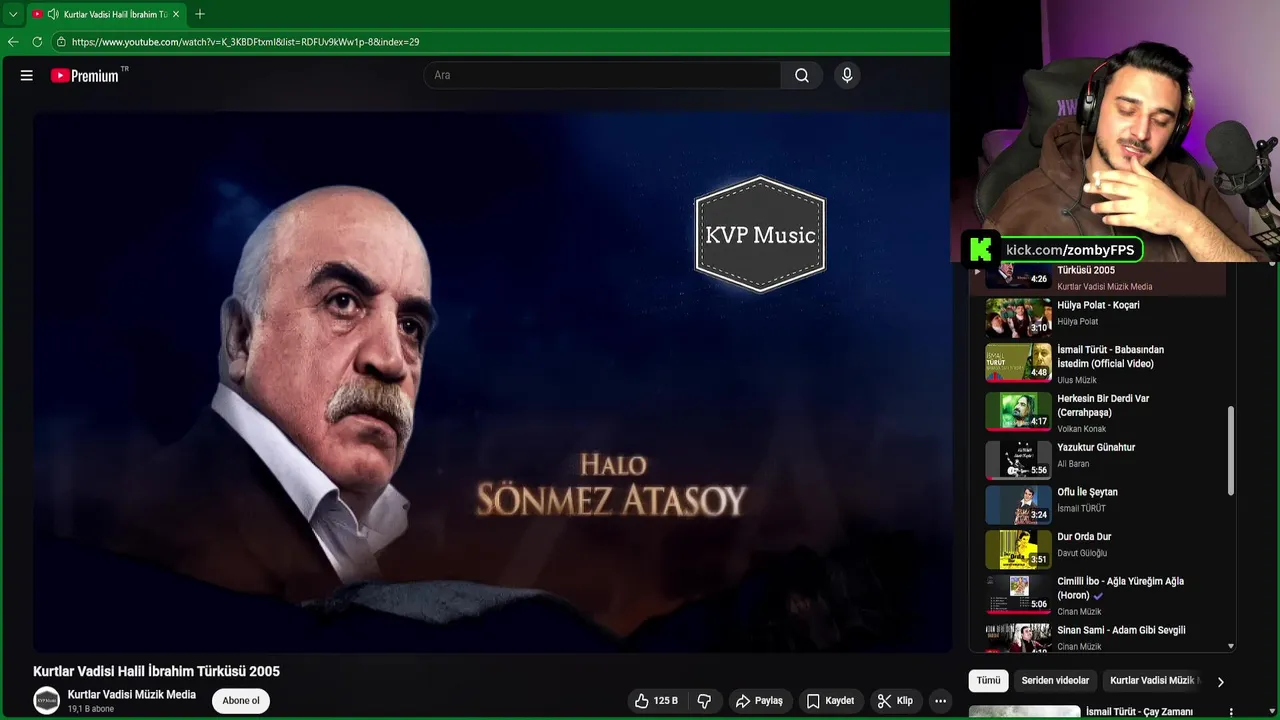Image resolution: width=1280 pixels, height=720 pixels.
Task: Click the kick.com/zombyFPS overlay label
Action: pos(1069,250)
